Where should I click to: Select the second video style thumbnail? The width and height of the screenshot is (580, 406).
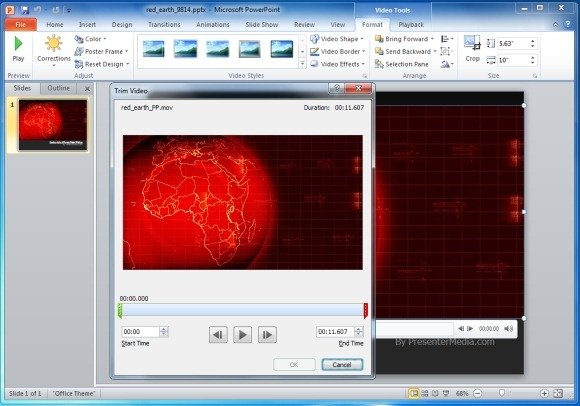coord(185,49)
